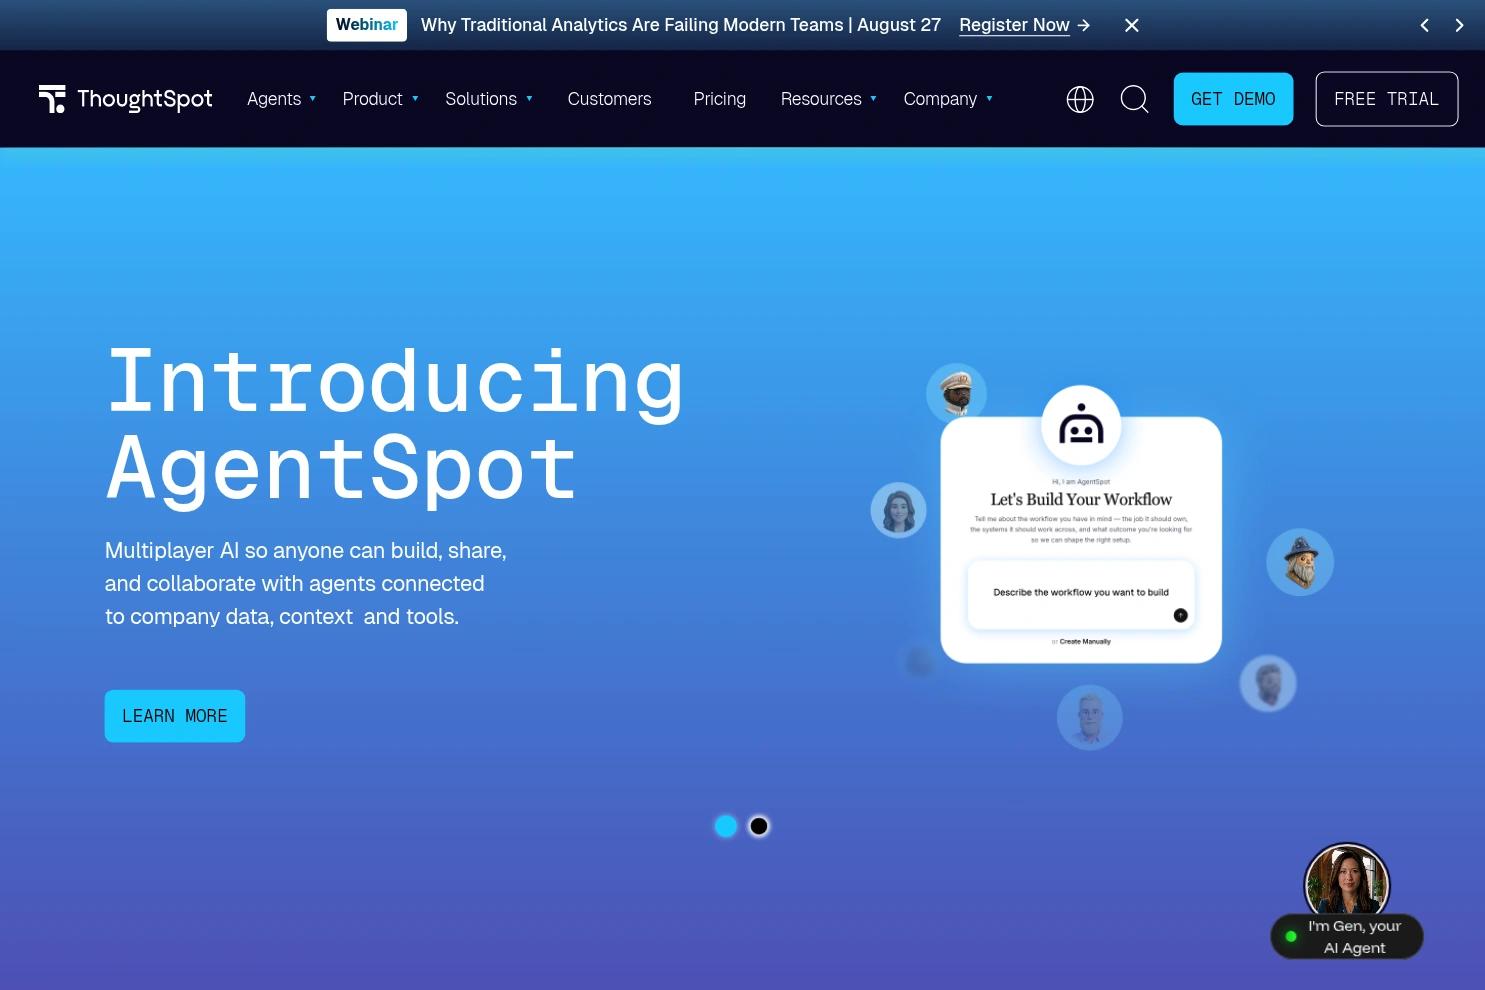Image resolution: width=1485 pixels, height=990 pixels.
Task: Click the Create Manually link
Action: click(1085, 642)
